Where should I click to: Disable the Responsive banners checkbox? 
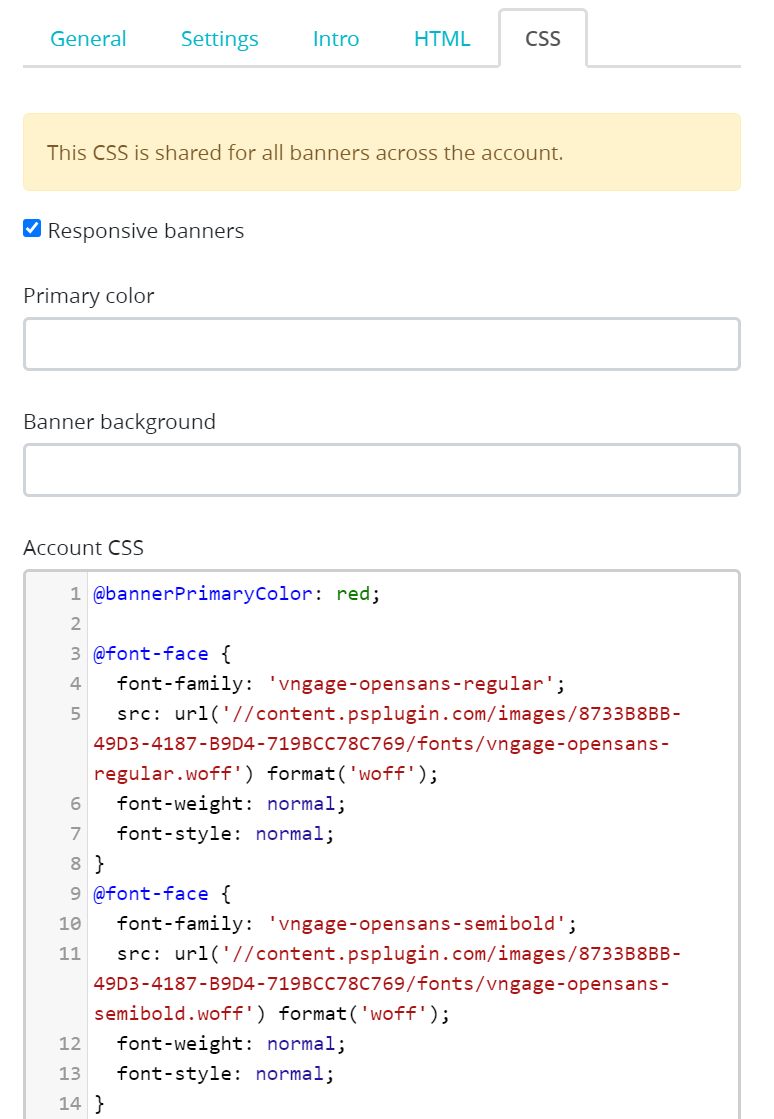[x=32, y=229]
